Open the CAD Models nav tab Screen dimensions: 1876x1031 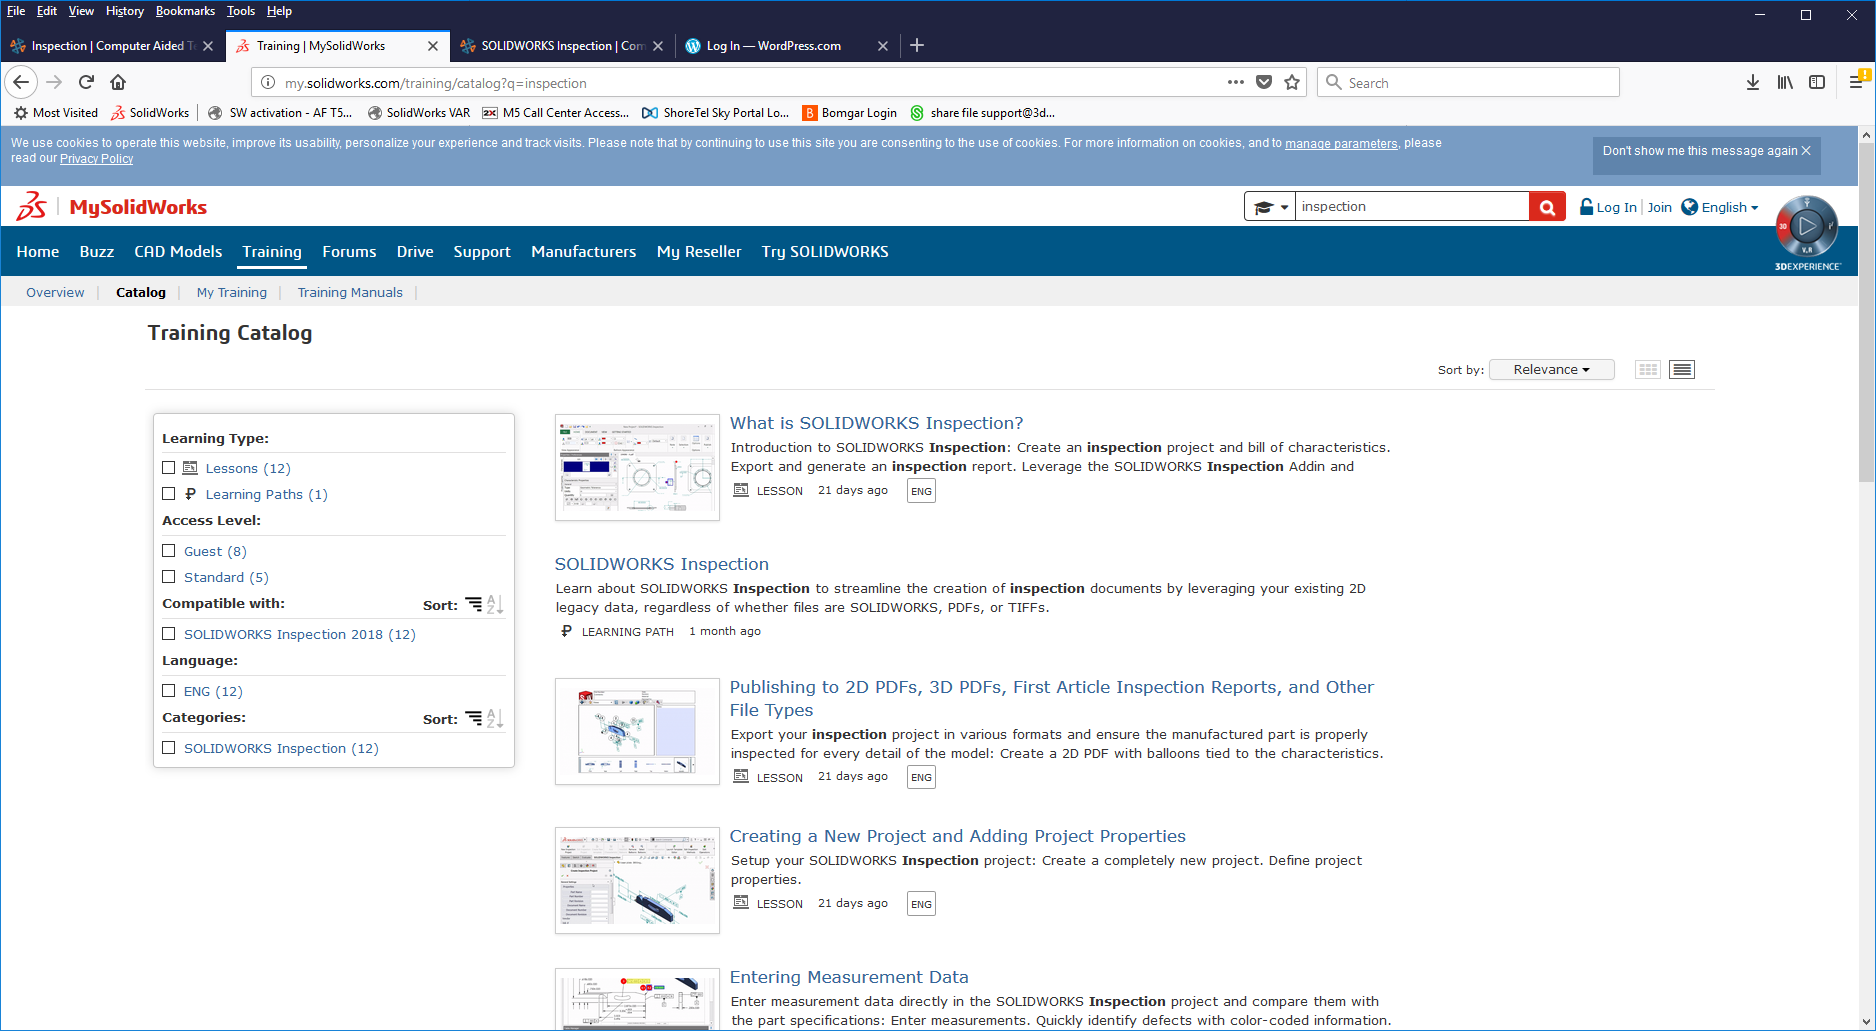click(178, 252)
